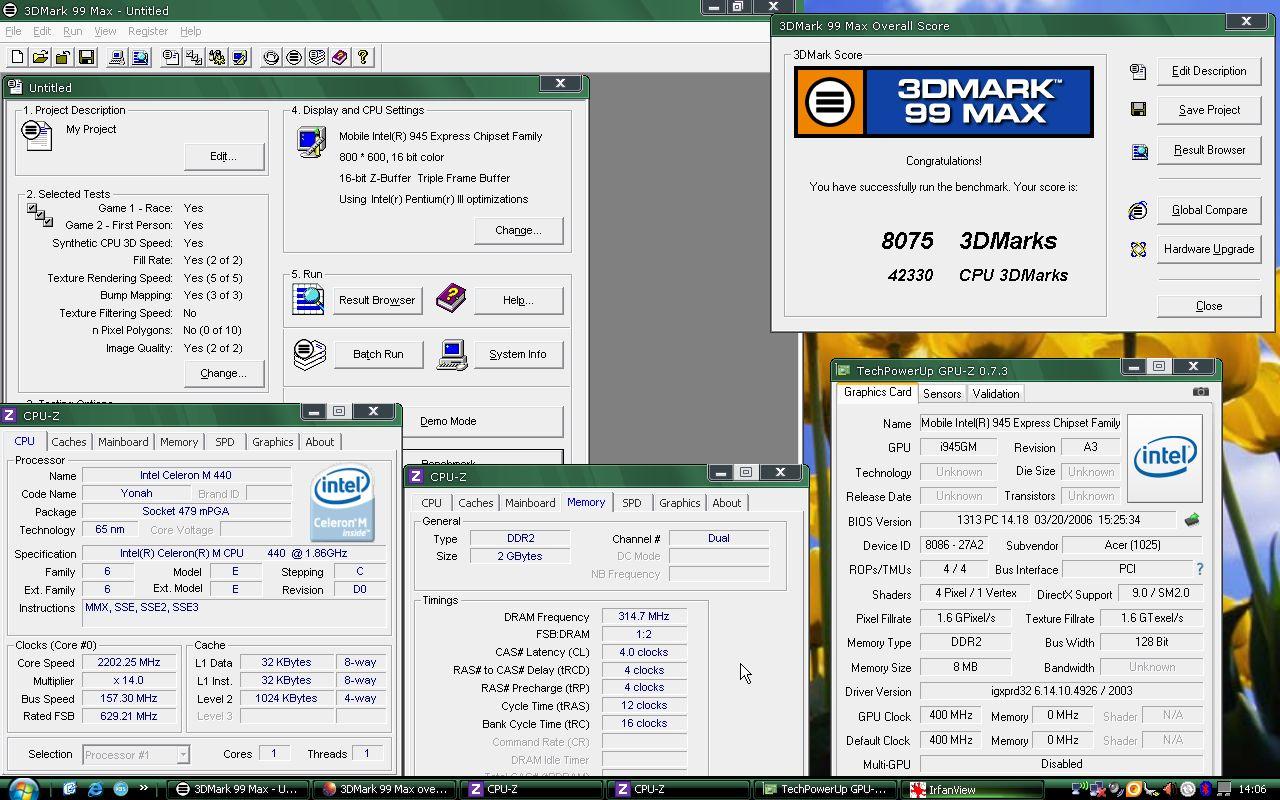Screen dimensions: 1280x800
Task: Click the GPU-Z Name field with Mobile Intel 945
Action: click(x=1020, y=423)
